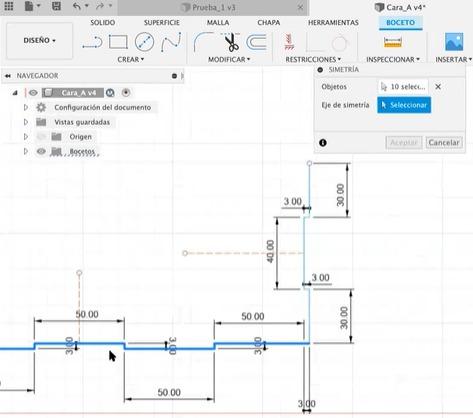Select the Fillet modify tool
The height and width of the screenshot is (418, 473).
204,42
